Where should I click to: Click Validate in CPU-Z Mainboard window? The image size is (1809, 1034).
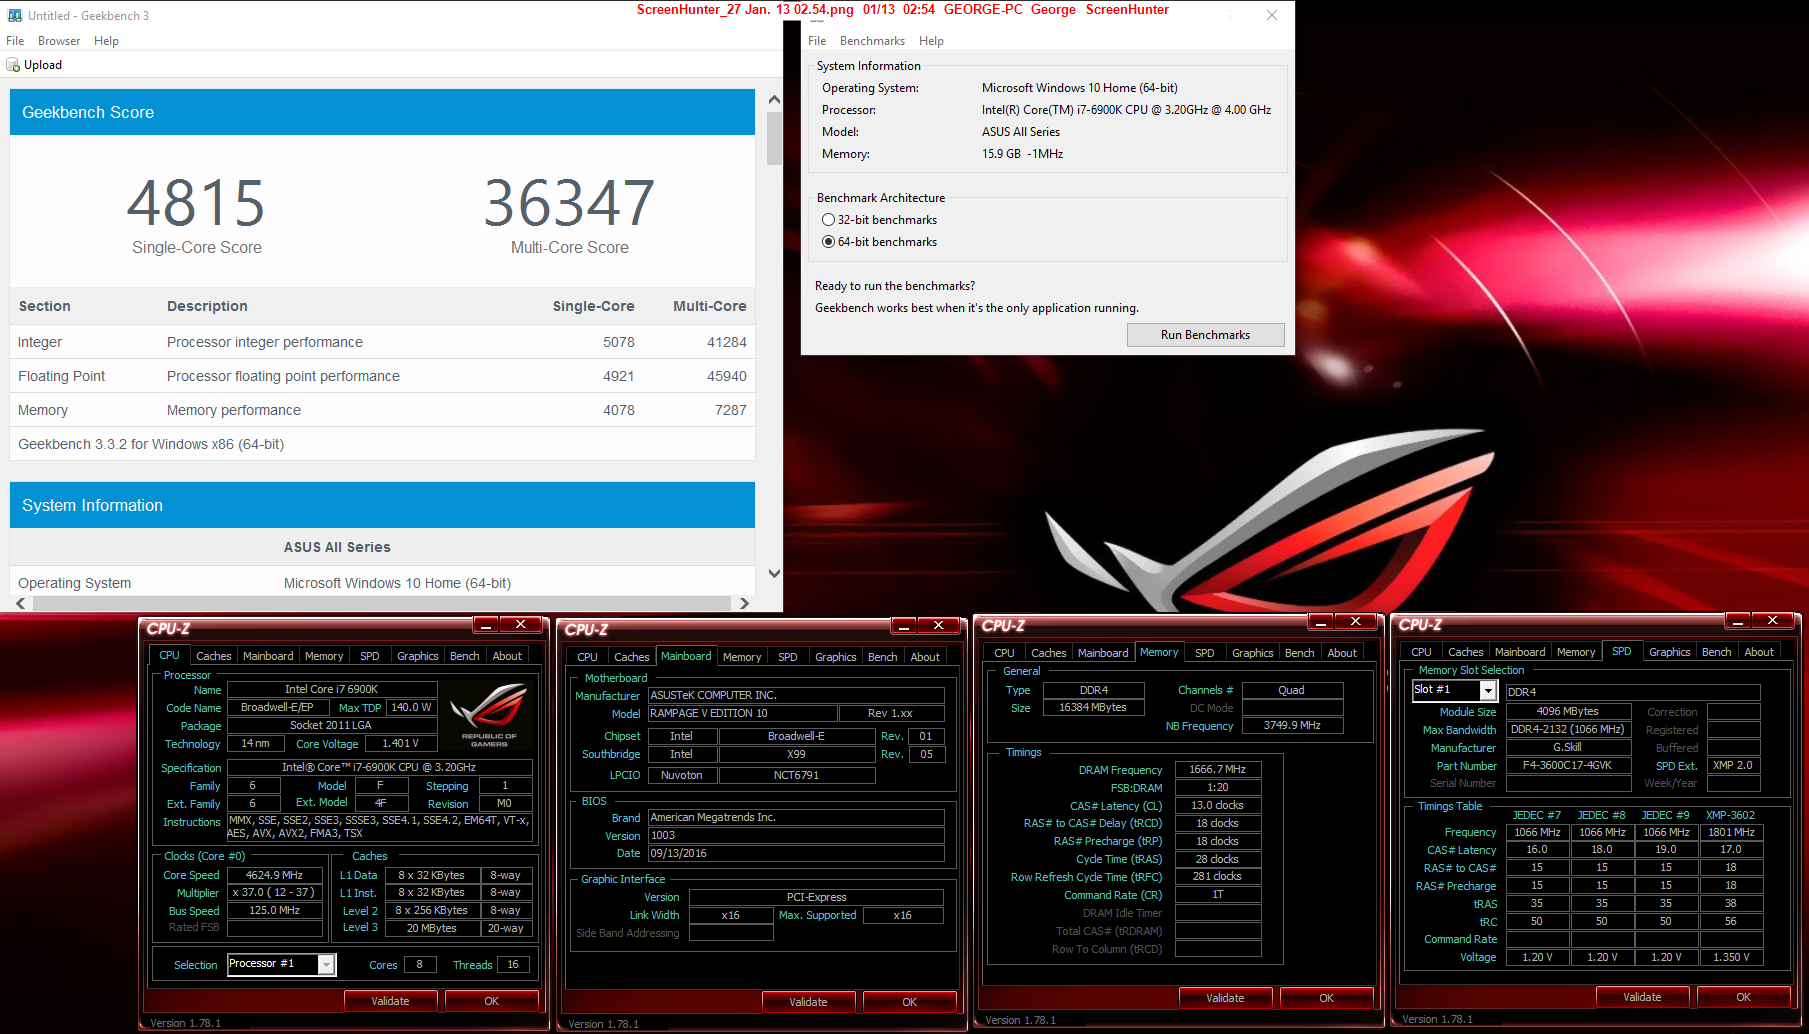click(x=808, y=1002)
